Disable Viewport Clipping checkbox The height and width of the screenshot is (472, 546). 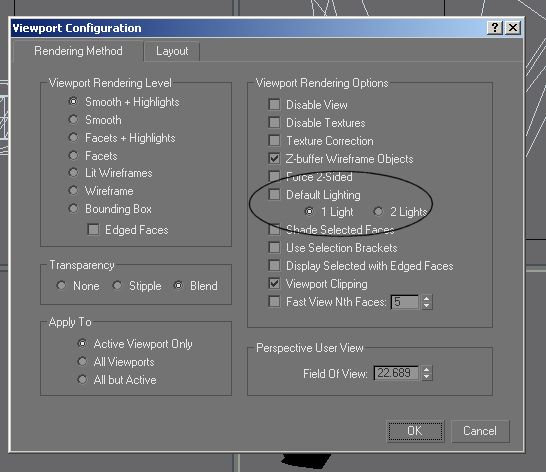tap(274, 283)
